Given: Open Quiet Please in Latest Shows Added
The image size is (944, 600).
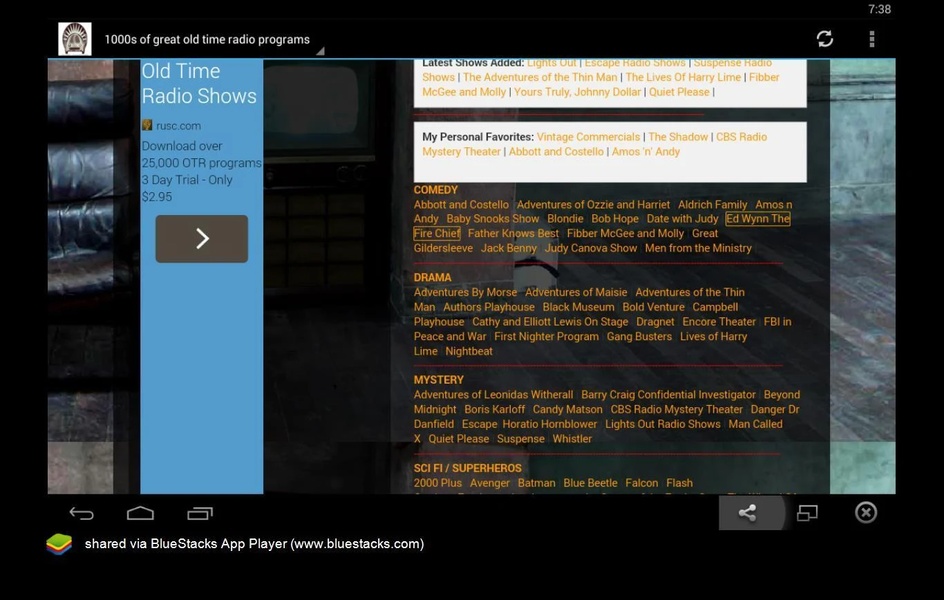Looking at the screenshot, I should 679,91.
